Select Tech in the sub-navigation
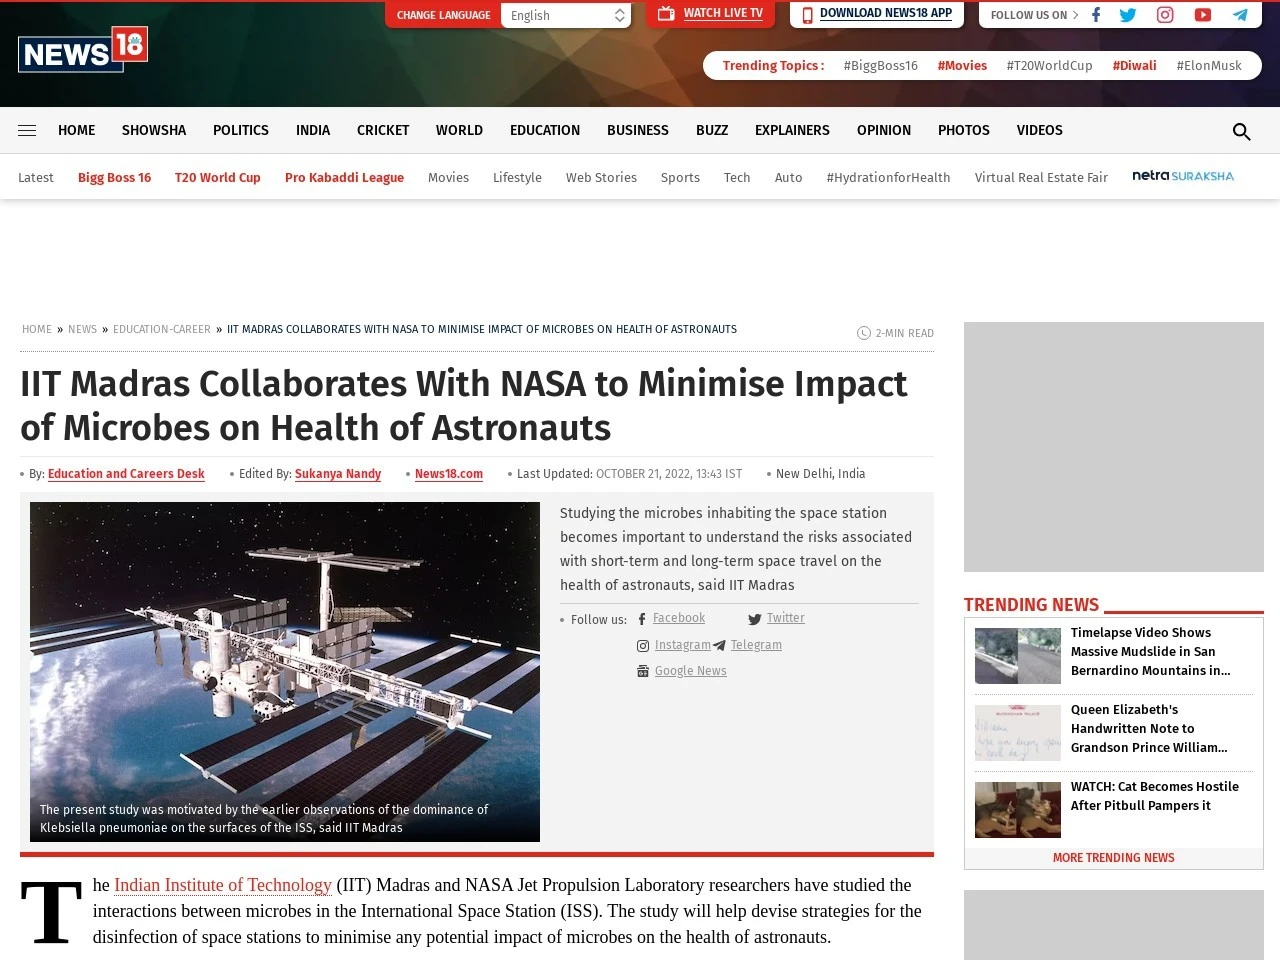This screenshot has width=1280, height=960. (x=737, y=177)
